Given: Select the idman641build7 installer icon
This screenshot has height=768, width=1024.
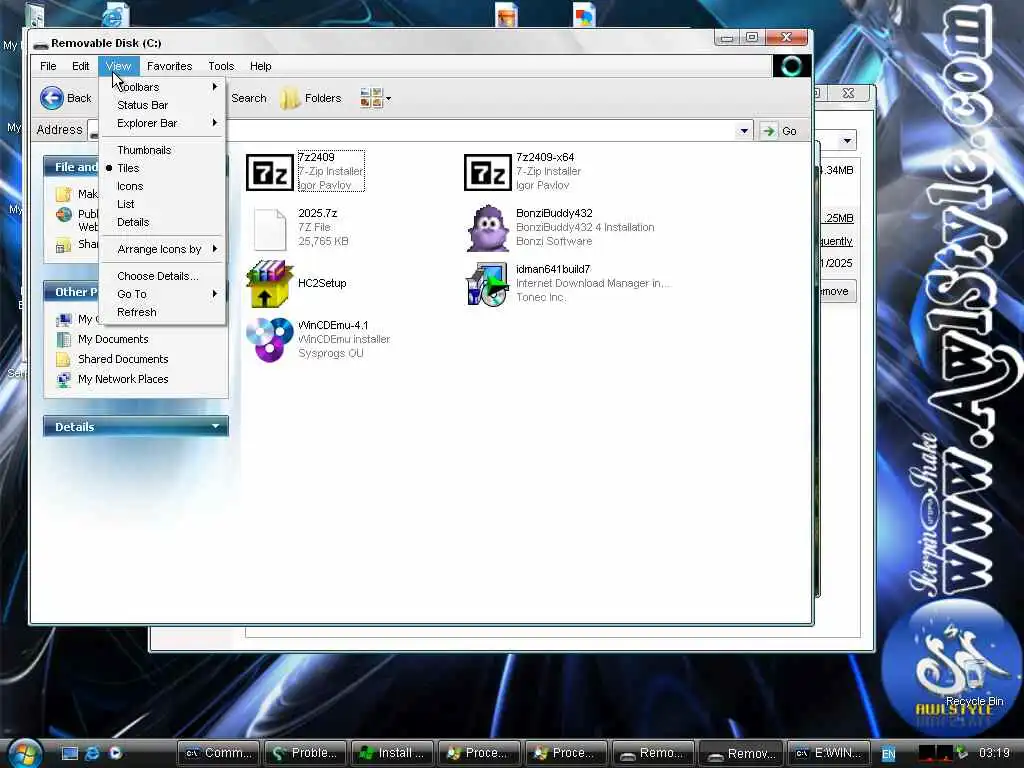Looking at the screenshot, I should pyautogui.click(x=487, y=283).
